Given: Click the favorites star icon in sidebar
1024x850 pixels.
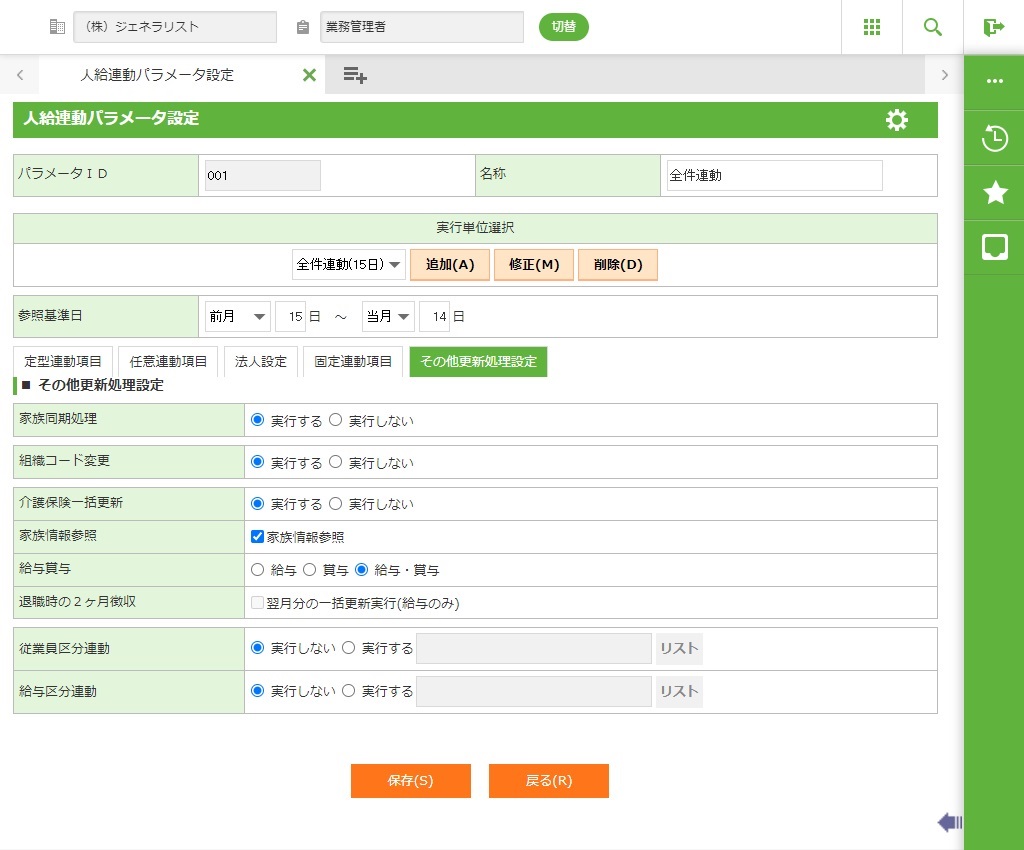Looking at the screenshot, I should click(994, 193).
